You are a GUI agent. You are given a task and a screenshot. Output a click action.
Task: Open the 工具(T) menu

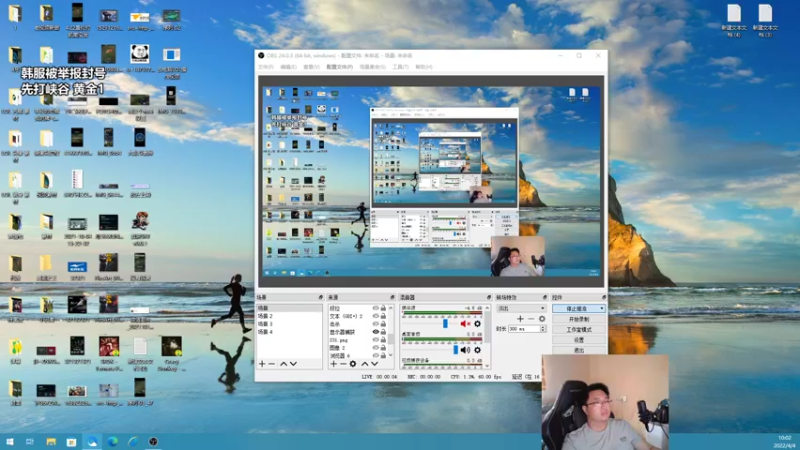pyautogui.click(x=401, y=67)
